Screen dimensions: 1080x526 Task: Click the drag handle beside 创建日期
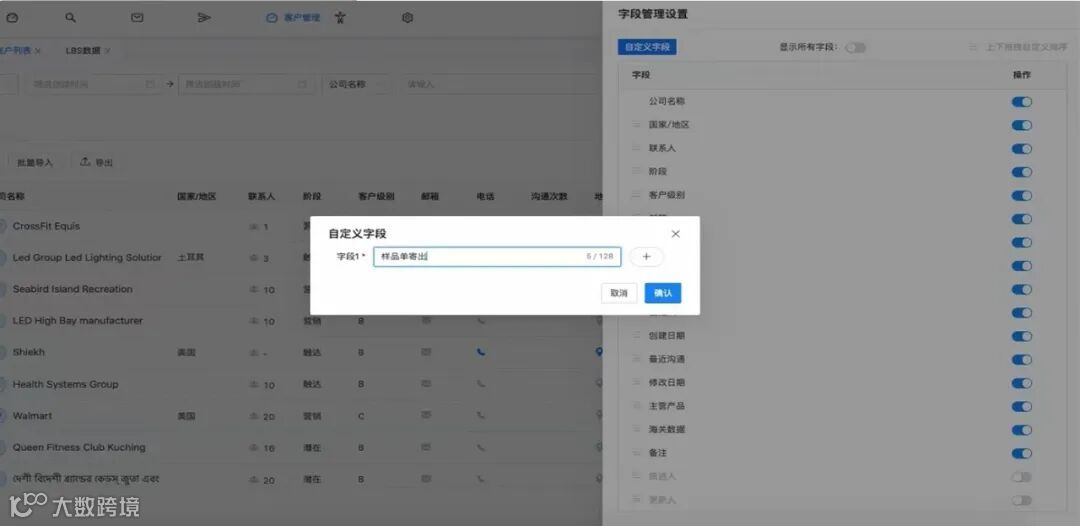click(636, 335)
